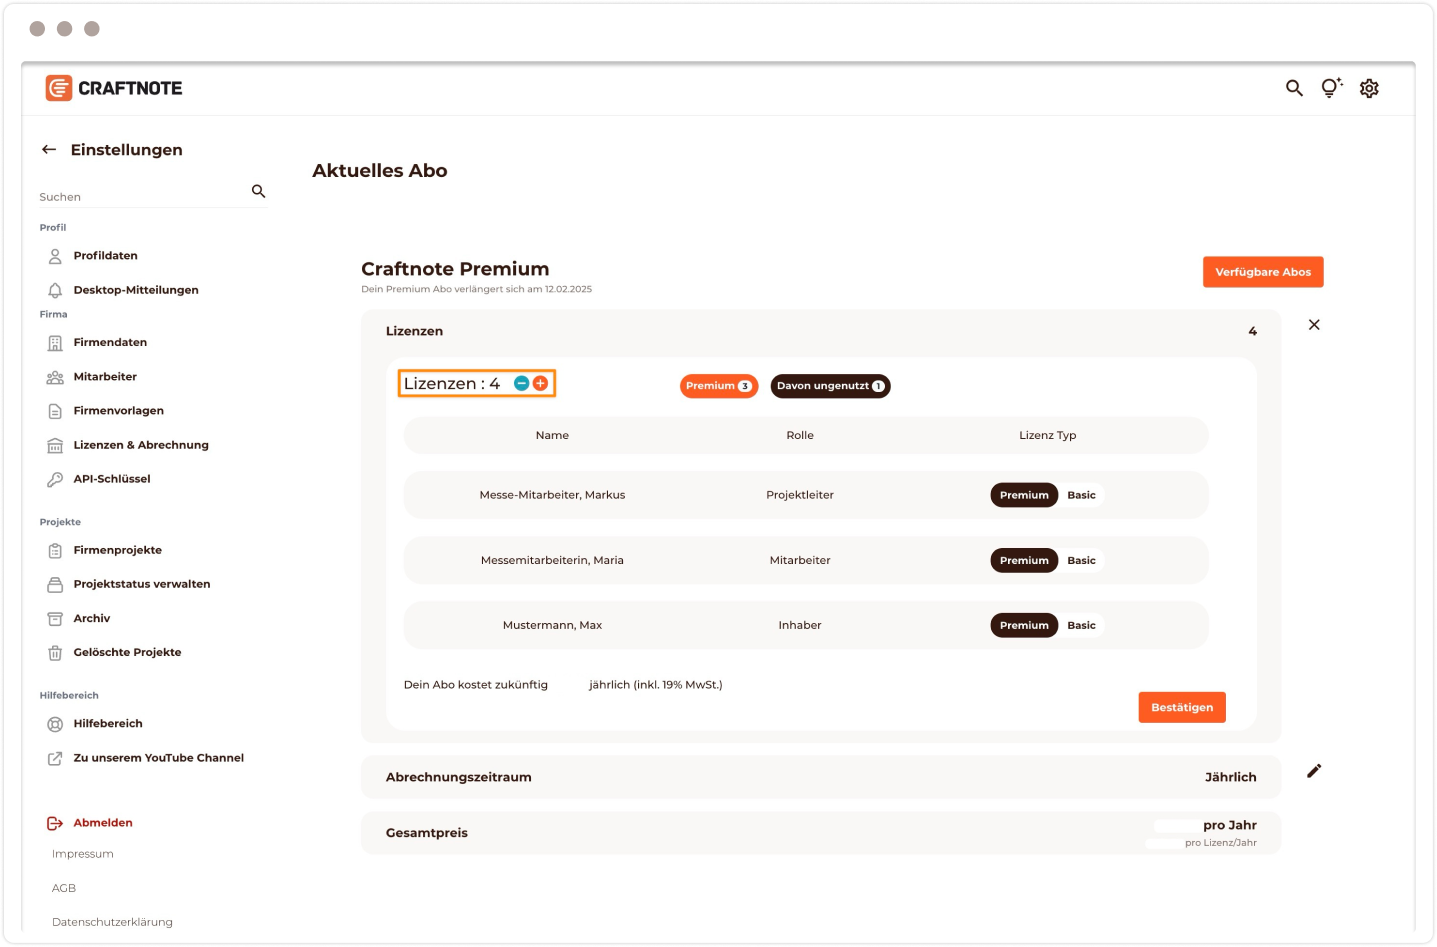Click Verfügbare Abos button
The height and width of the screenshot is (947, 1437).
[x=1263, y=272]
